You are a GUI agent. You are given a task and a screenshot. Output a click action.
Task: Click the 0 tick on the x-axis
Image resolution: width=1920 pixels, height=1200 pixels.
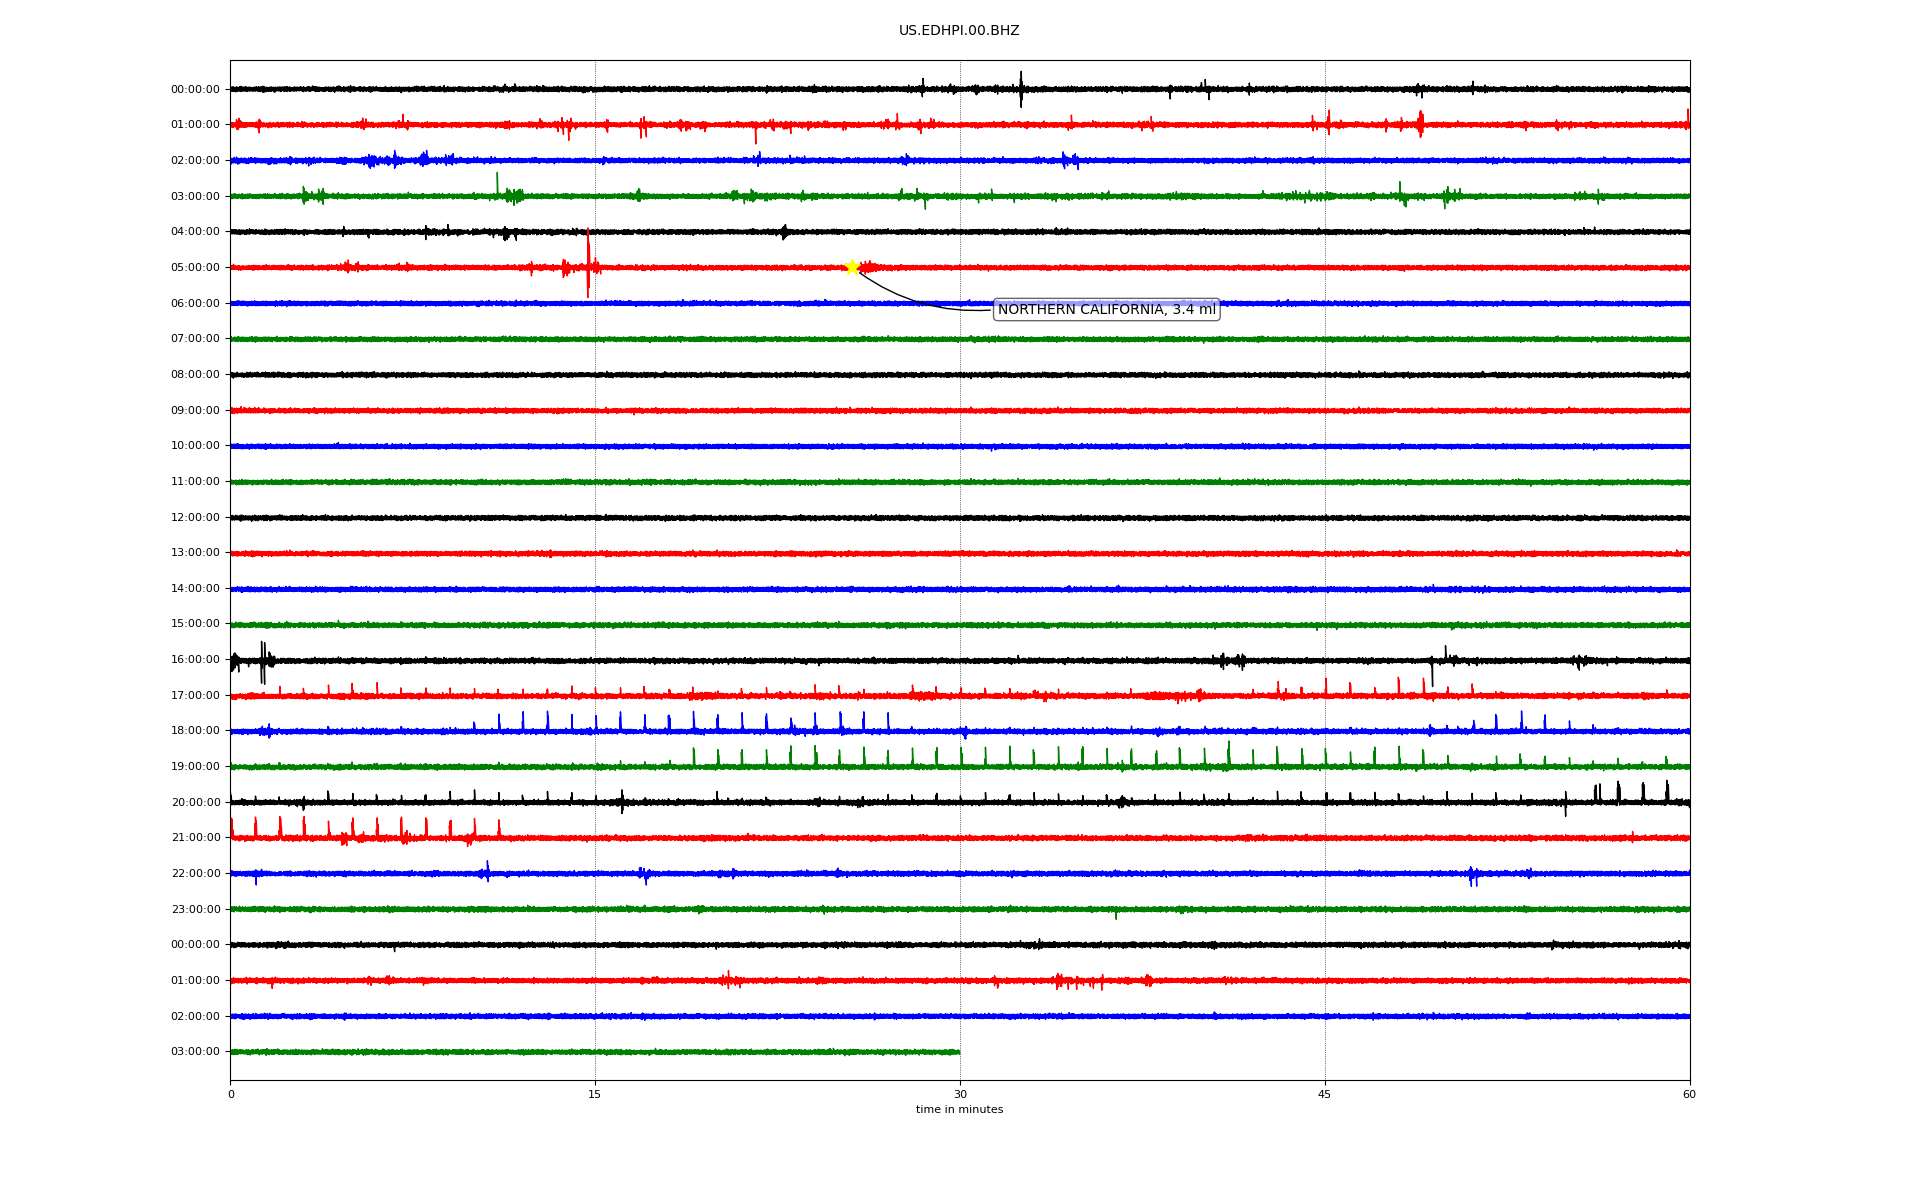click(x=231, y=1095)
